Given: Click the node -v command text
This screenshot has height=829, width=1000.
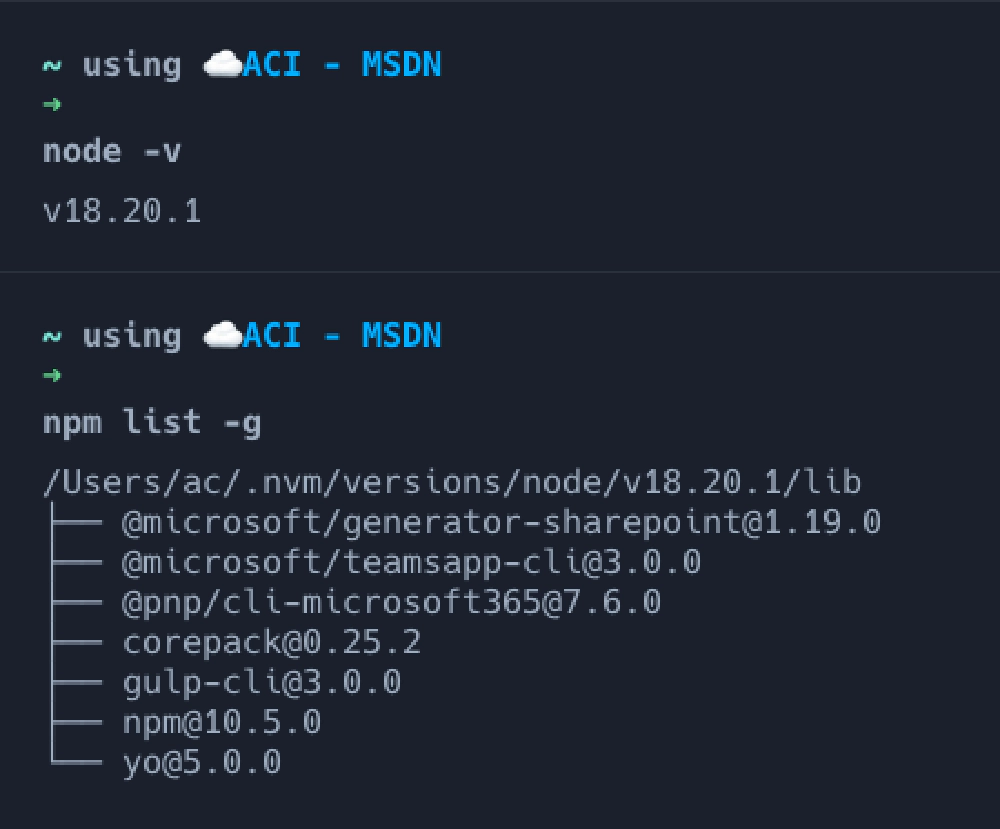Looking at the screenshot, I should (x=112, y=152).
